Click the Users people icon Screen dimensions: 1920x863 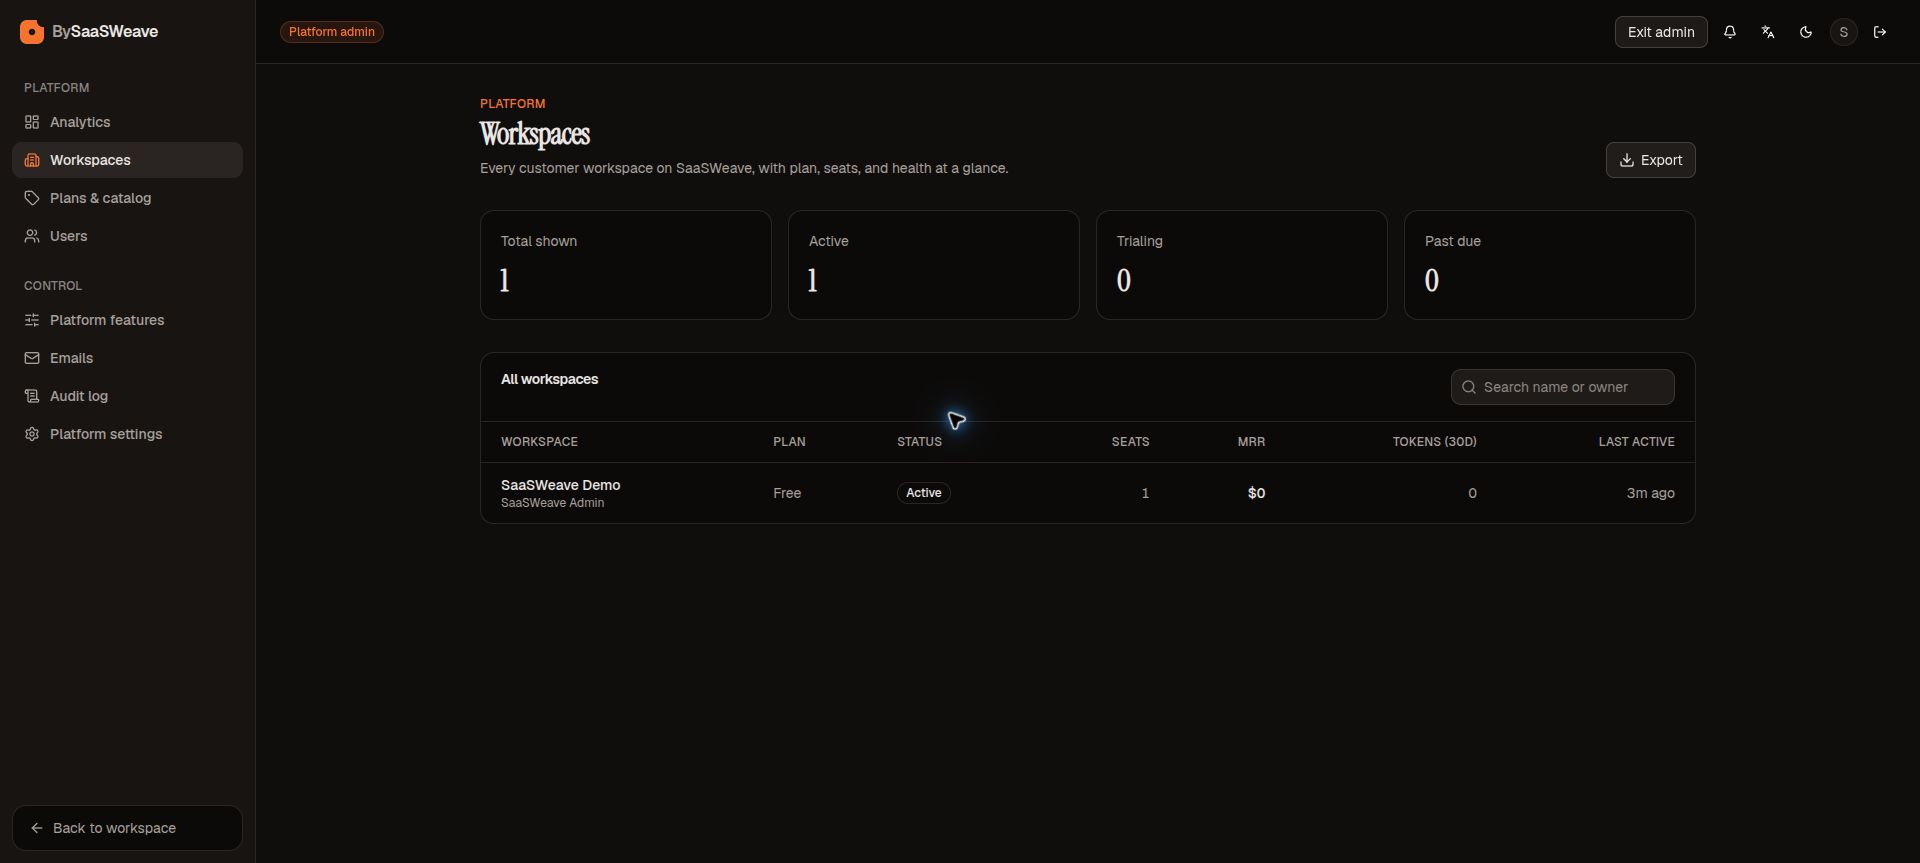tap(32, 236)
